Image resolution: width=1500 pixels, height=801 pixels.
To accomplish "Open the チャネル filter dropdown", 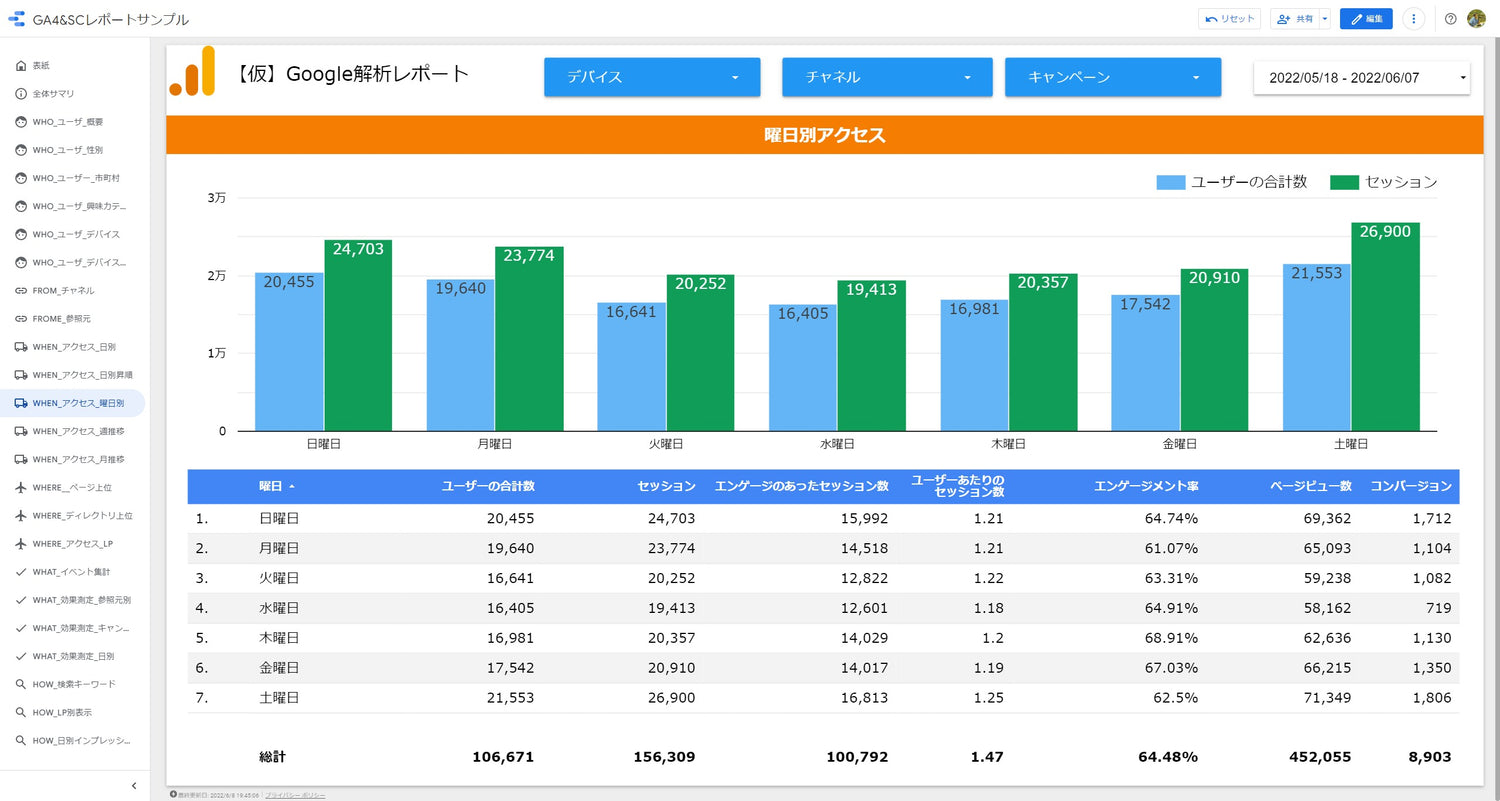I will point(887,77).
